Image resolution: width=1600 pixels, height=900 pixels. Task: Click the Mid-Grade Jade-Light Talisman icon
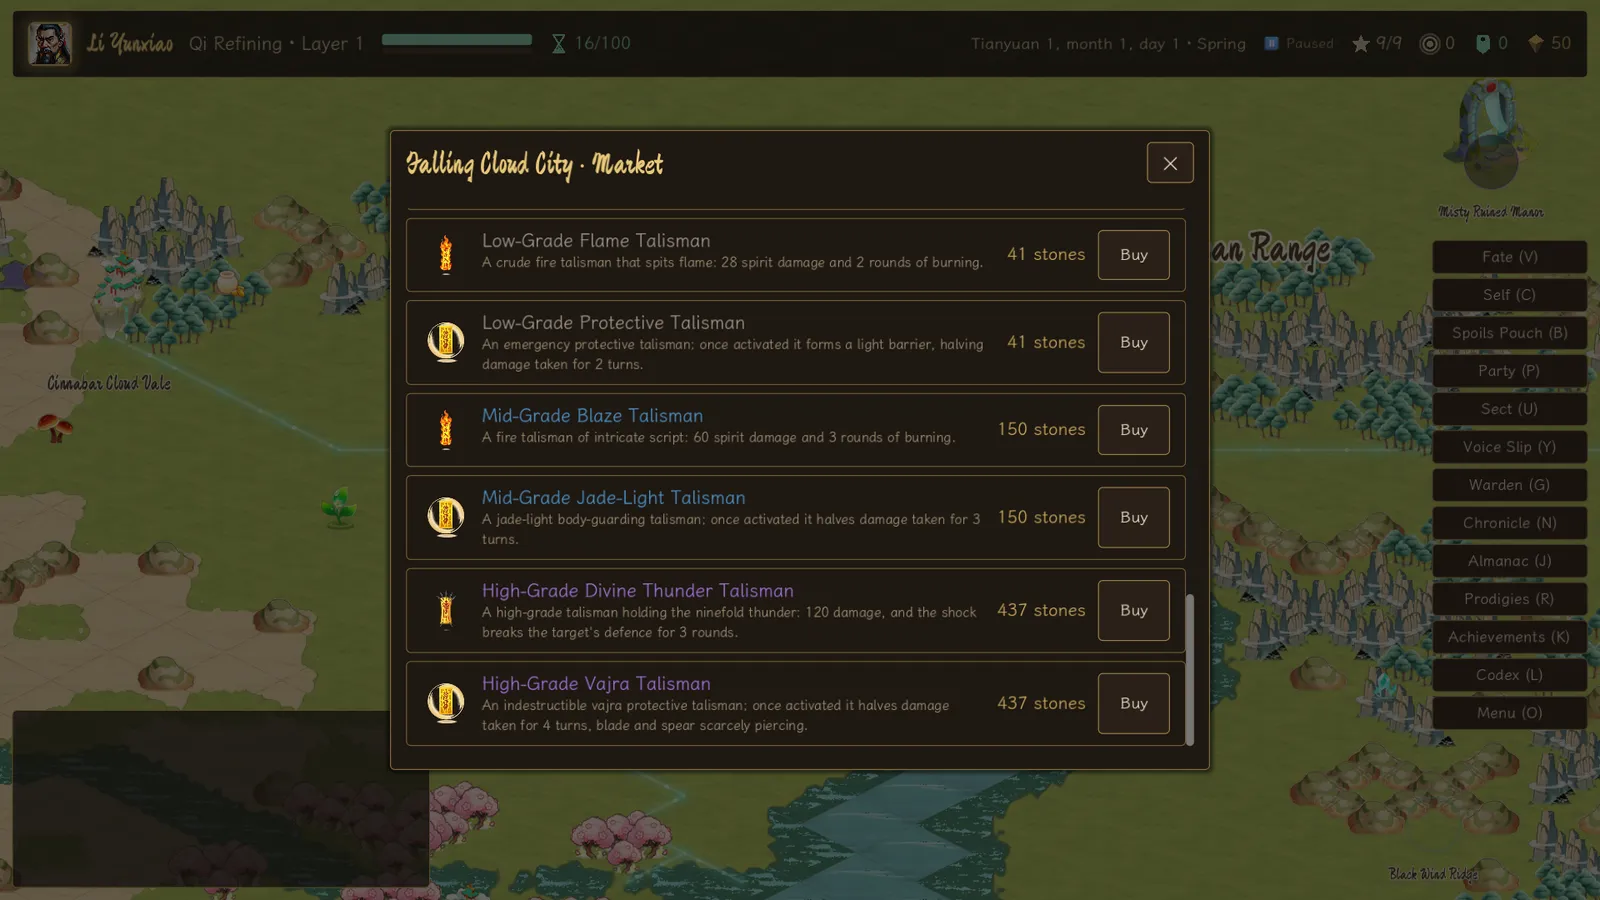click(x=446, y=517)
